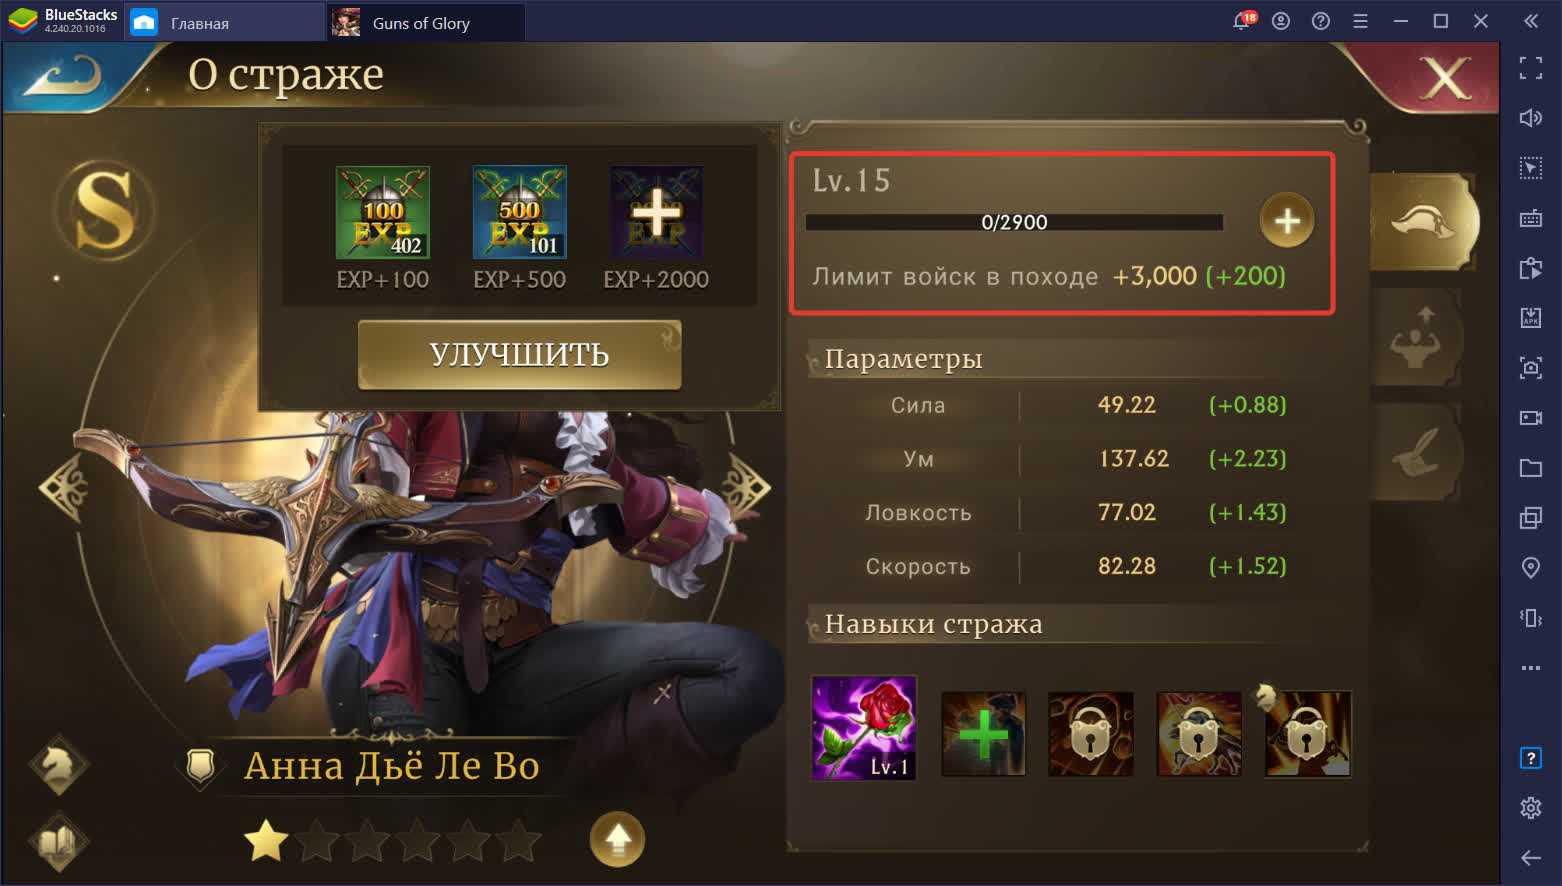Add EXP+2000 item with plus icon
Screen dimensions: 1562x886
tap(656, 213)
